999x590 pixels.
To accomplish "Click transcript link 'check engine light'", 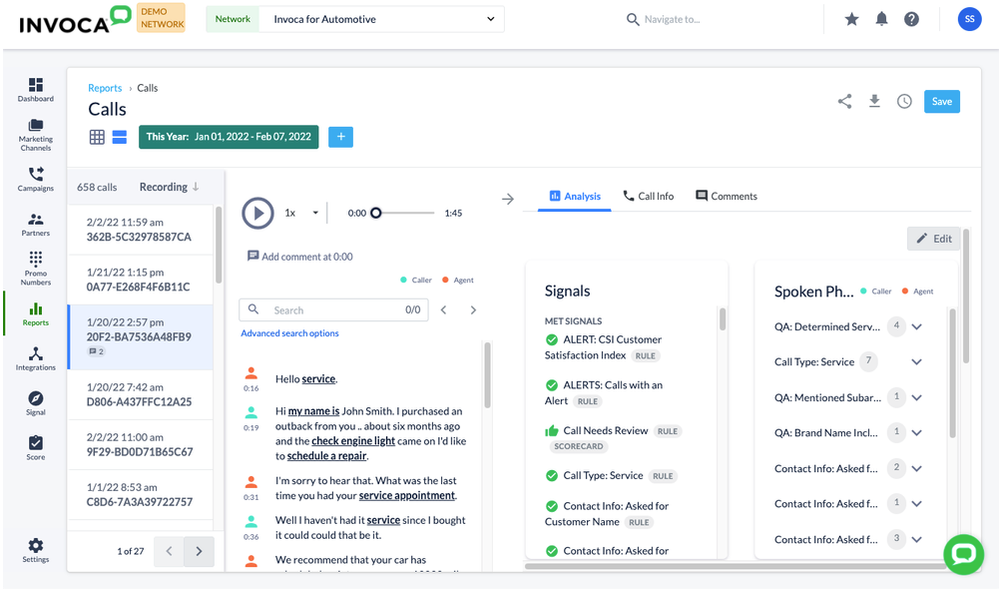I will click(353, 441).
